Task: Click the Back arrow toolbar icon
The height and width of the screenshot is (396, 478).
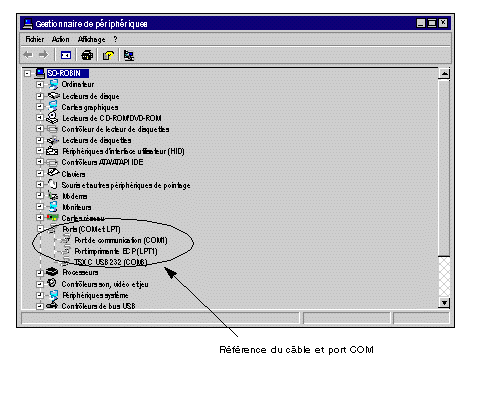Action: click(28, 55)
